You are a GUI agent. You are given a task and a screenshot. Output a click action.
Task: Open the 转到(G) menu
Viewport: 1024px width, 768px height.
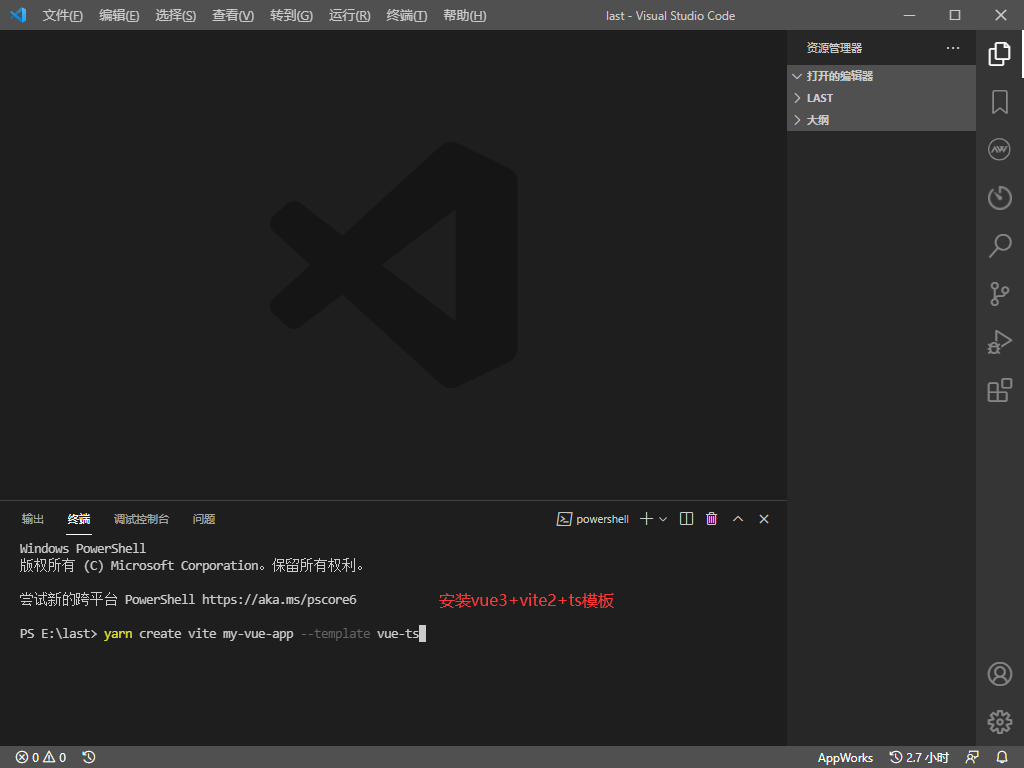[291, 15]
